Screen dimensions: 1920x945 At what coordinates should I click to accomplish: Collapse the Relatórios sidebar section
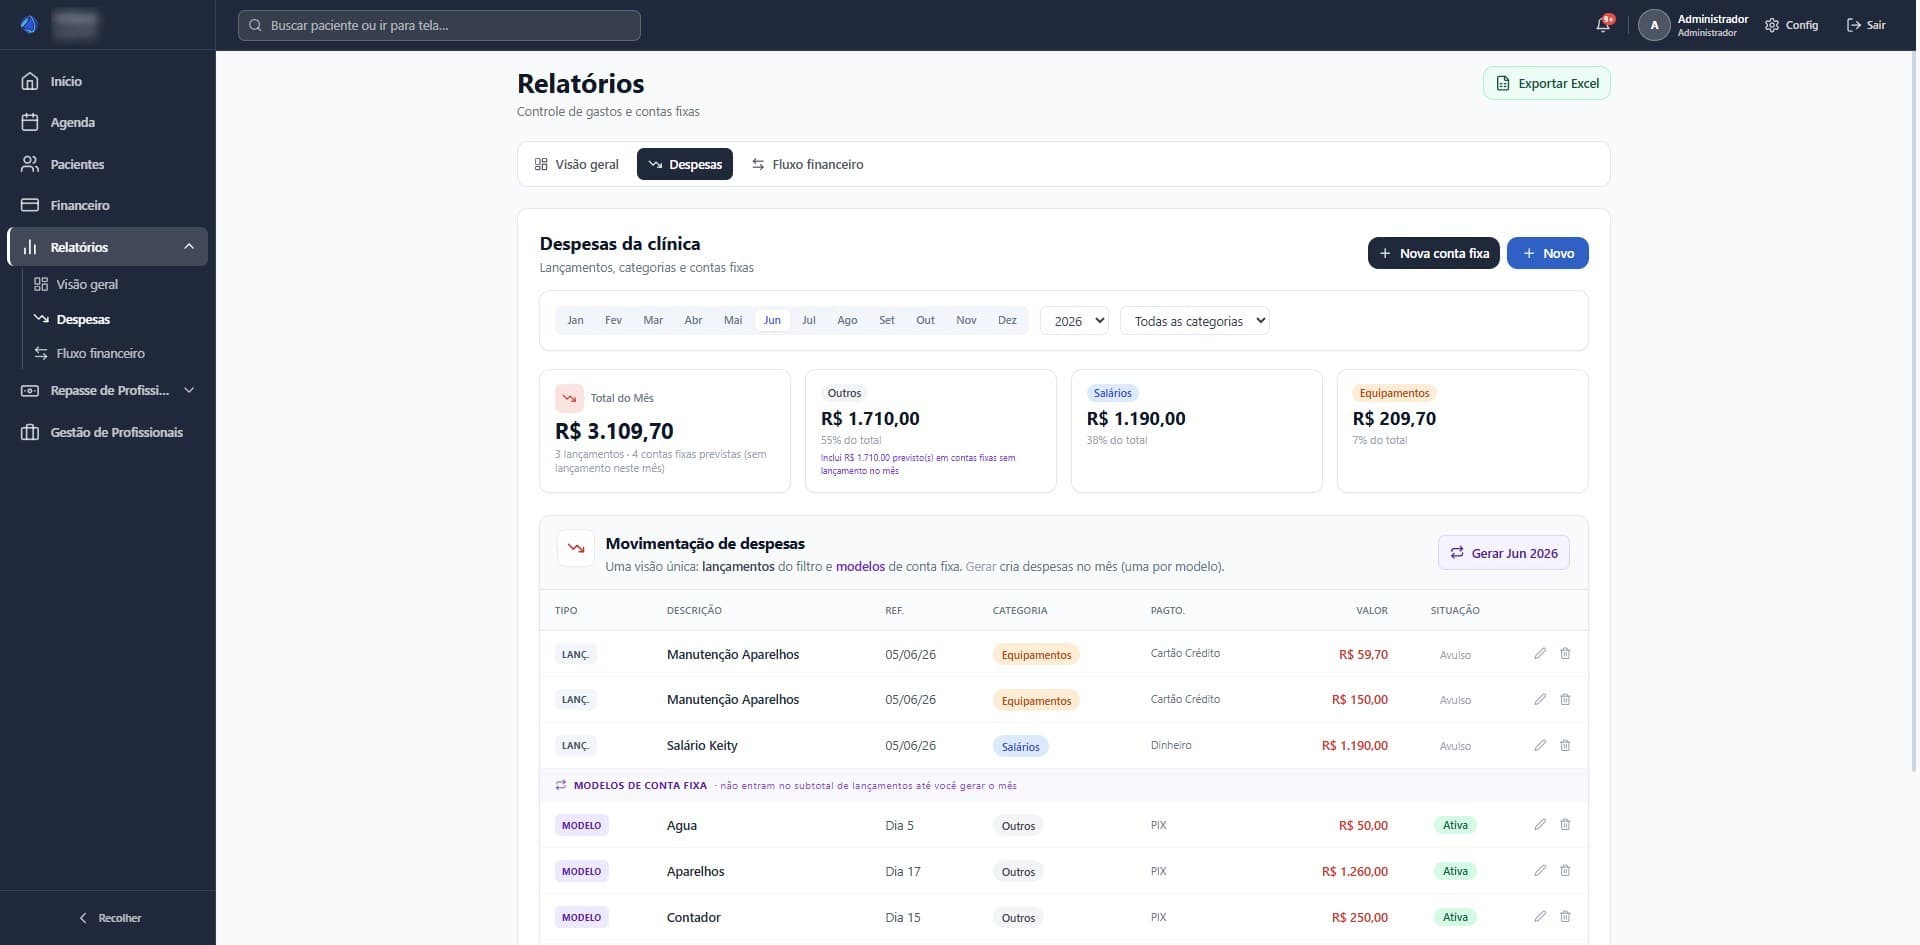pyautogui.click(x=189, y=247)
